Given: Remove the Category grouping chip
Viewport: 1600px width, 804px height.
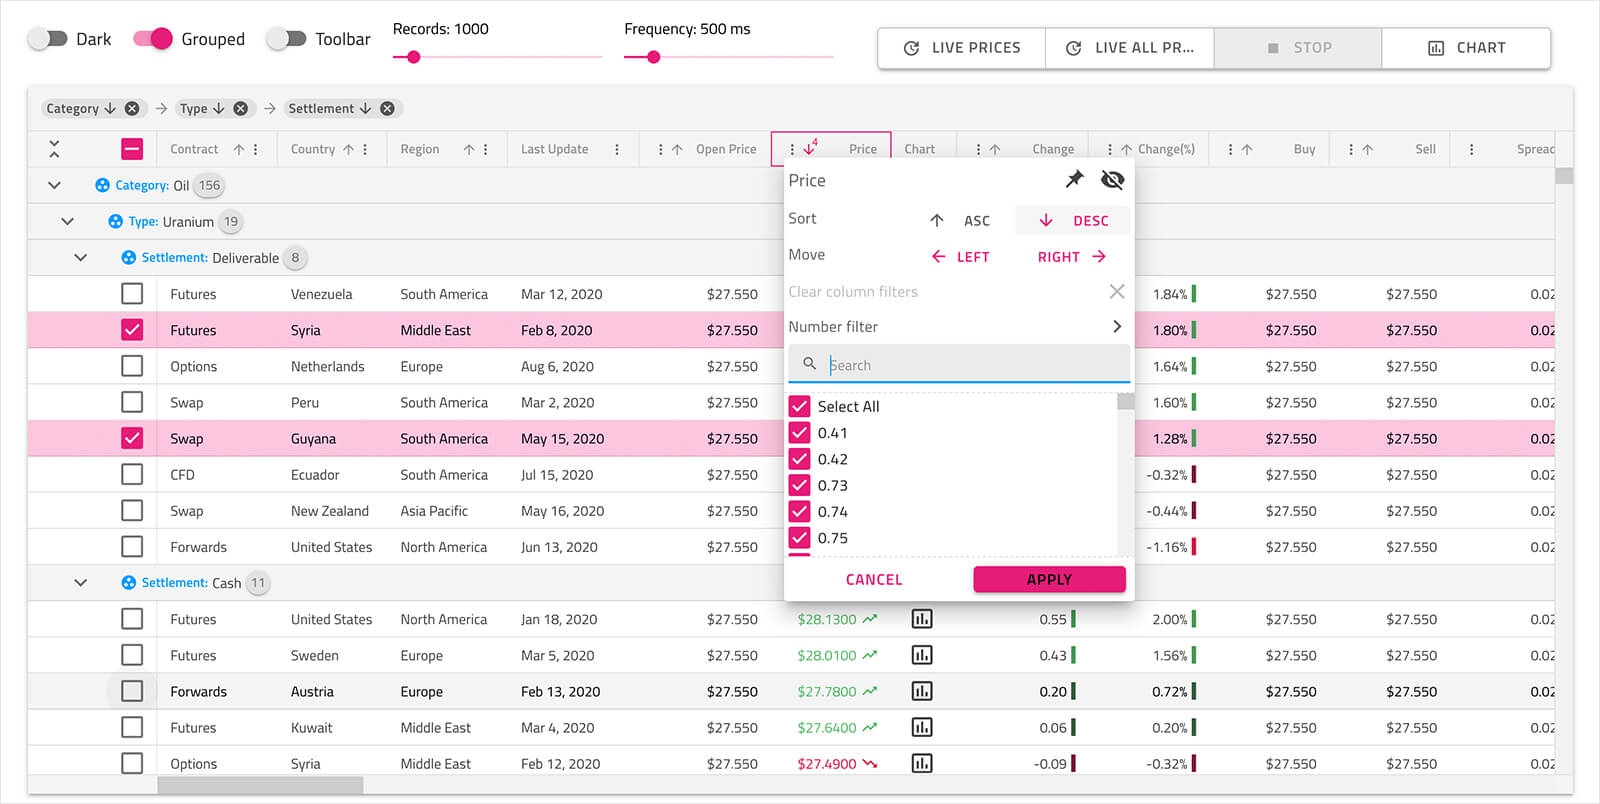Looking at the screenshot, I should pos(132,108).
